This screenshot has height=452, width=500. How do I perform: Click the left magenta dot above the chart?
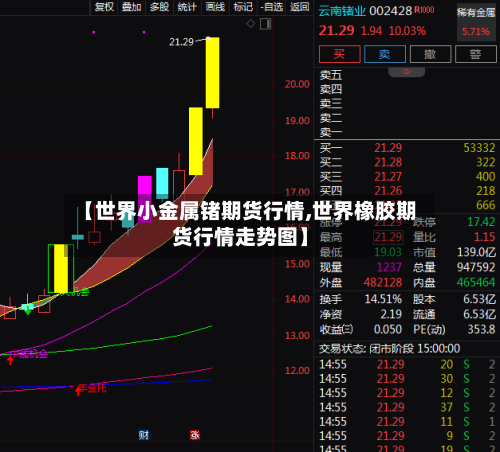(94, 32)
